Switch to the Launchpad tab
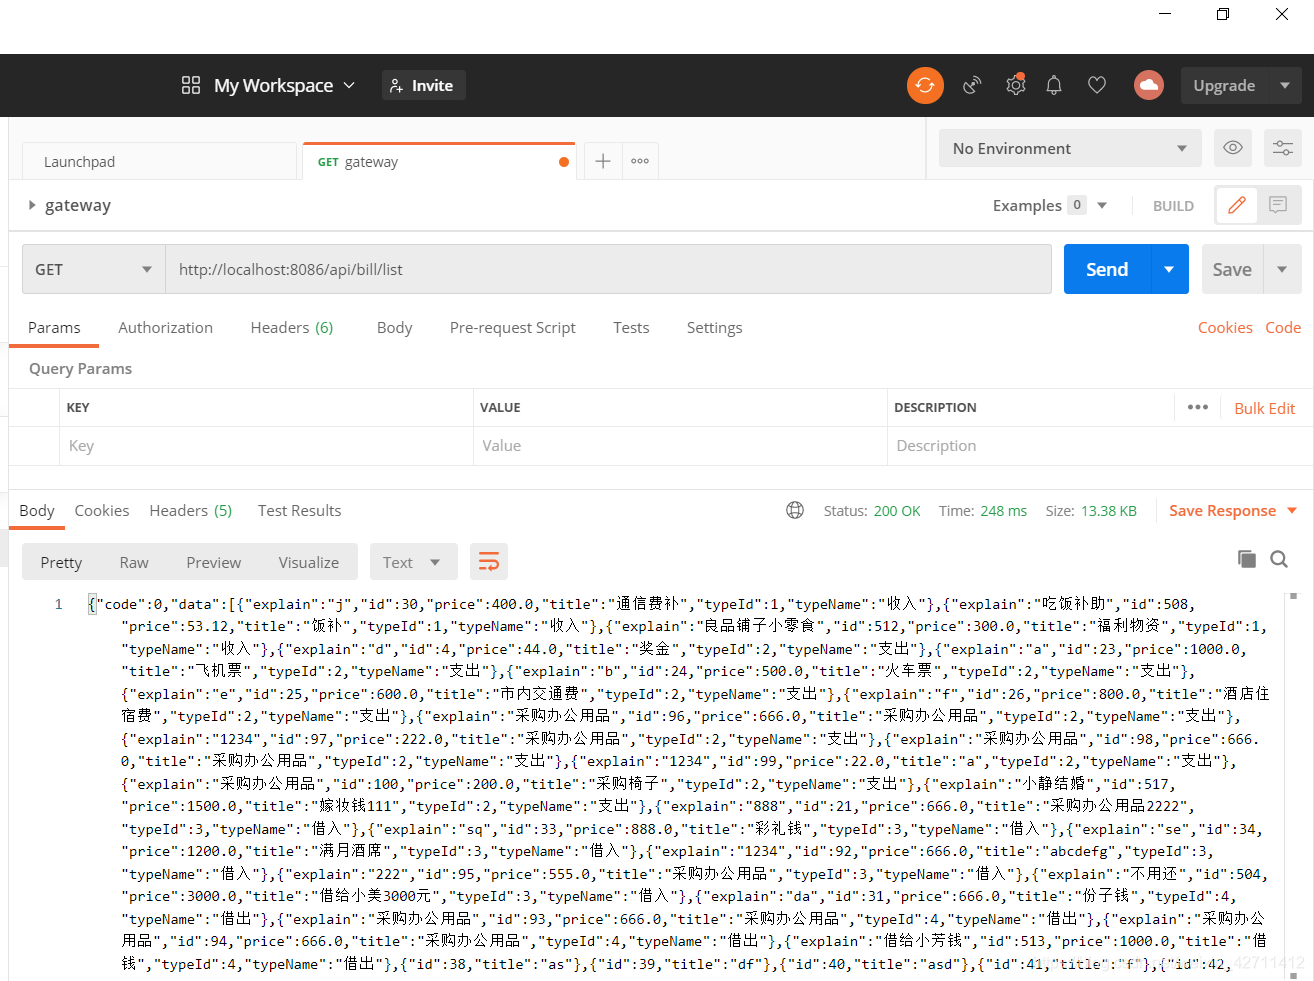 [160, 161]
